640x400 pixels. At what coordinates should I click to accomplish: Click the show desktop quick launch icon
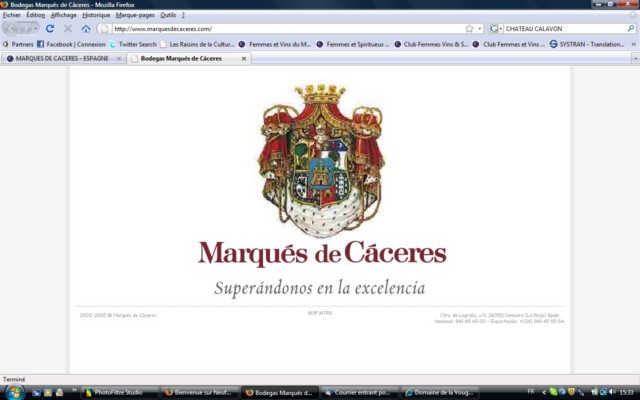click(36, 393)
